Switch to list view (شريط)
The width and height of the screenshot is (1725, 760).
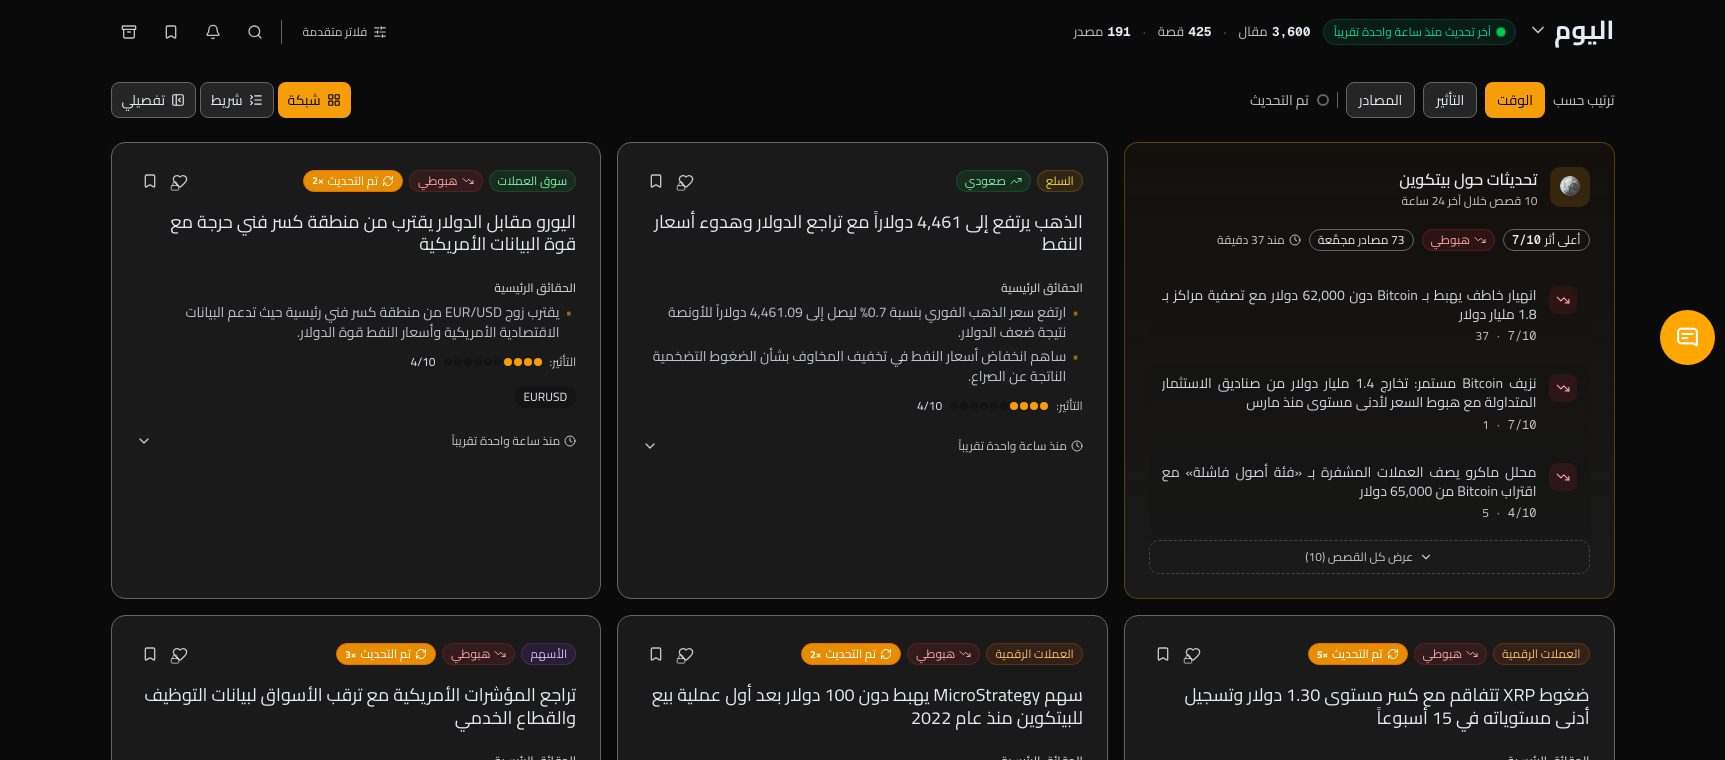pos(237,100)
